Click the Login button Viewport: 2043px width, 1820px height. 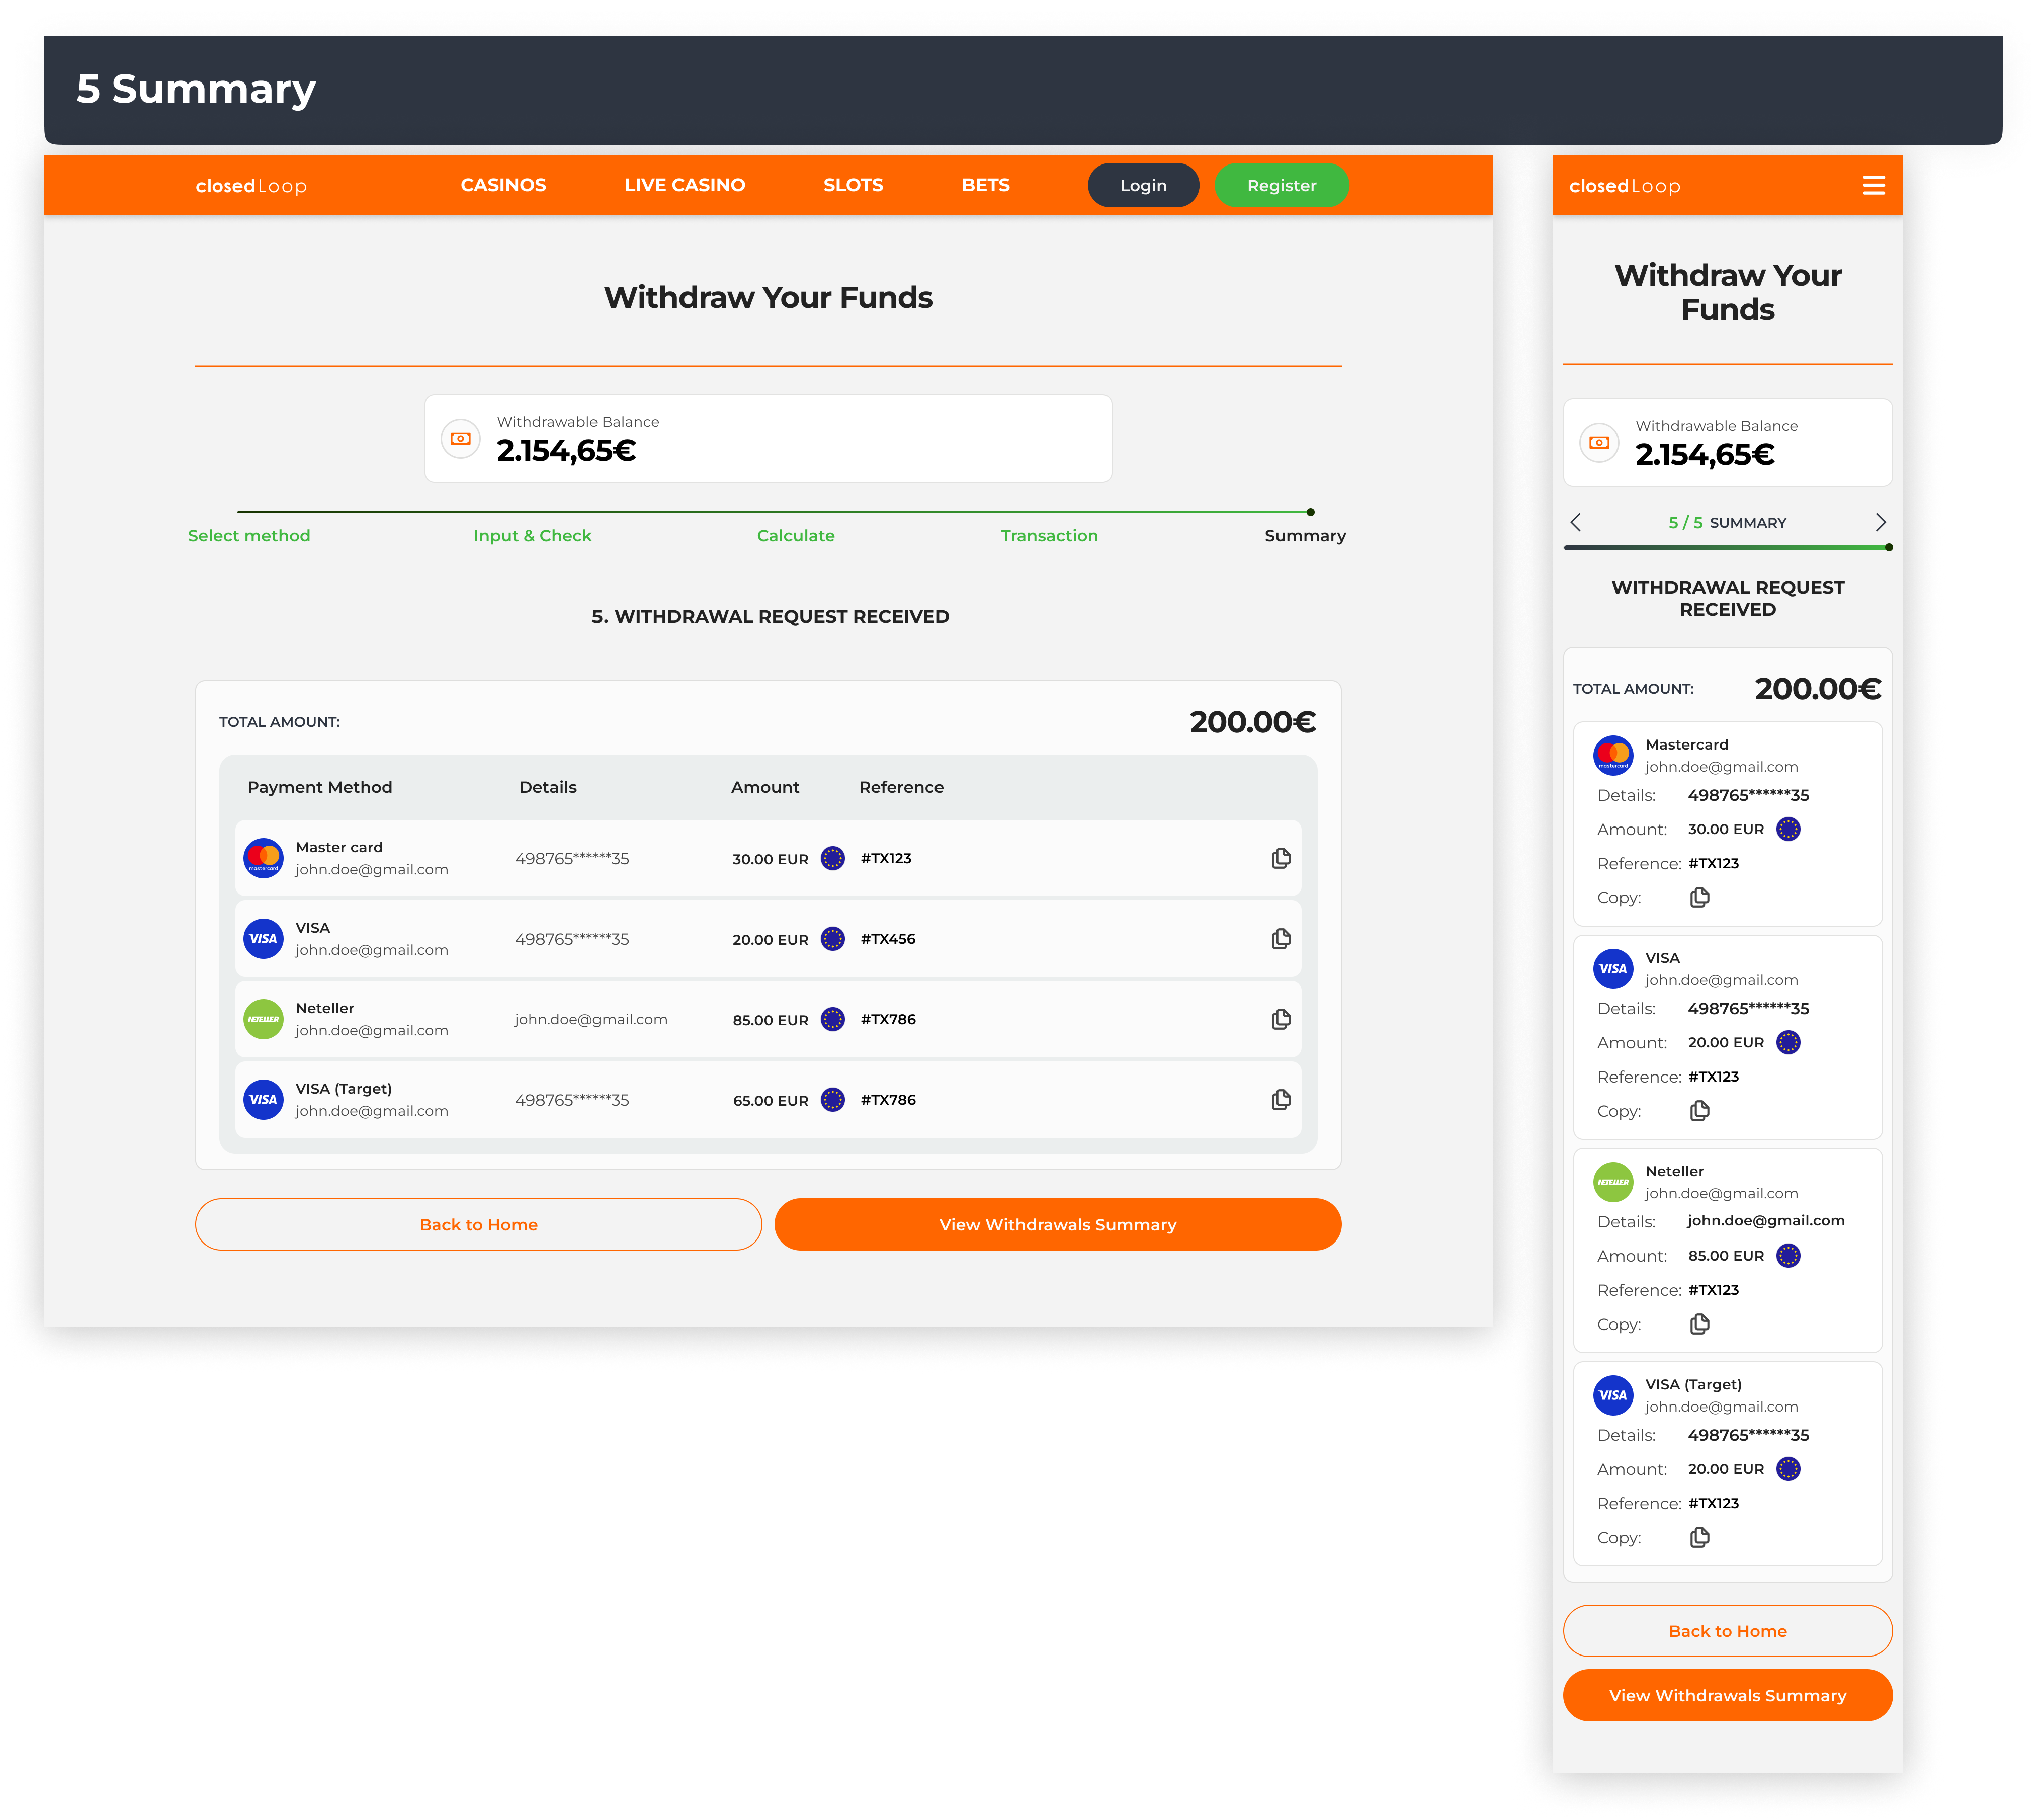[1143, 186]
